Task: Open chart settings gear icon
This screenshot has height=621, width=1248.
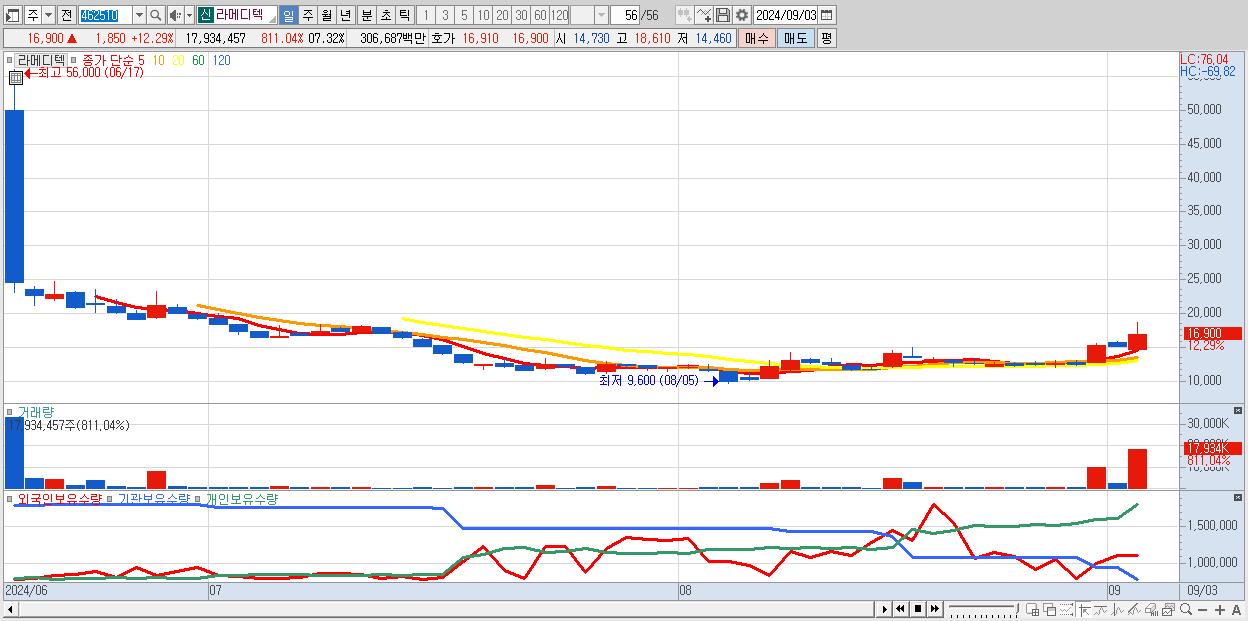Action: [741, 15]
